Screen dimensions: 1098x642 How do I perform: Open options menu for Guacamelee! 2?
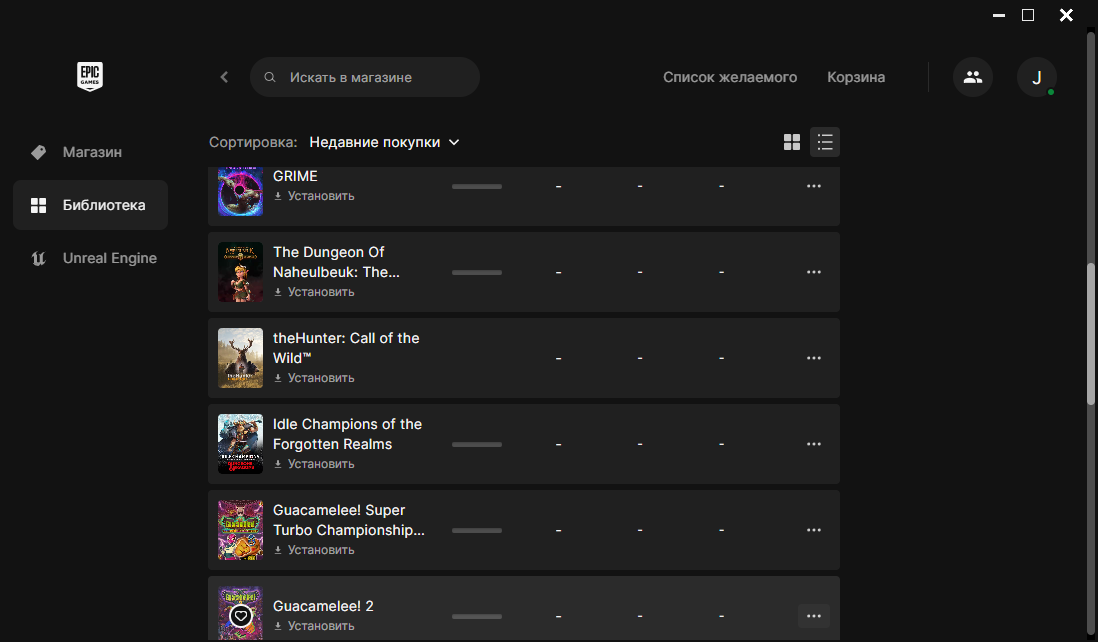tap(814, 616)
